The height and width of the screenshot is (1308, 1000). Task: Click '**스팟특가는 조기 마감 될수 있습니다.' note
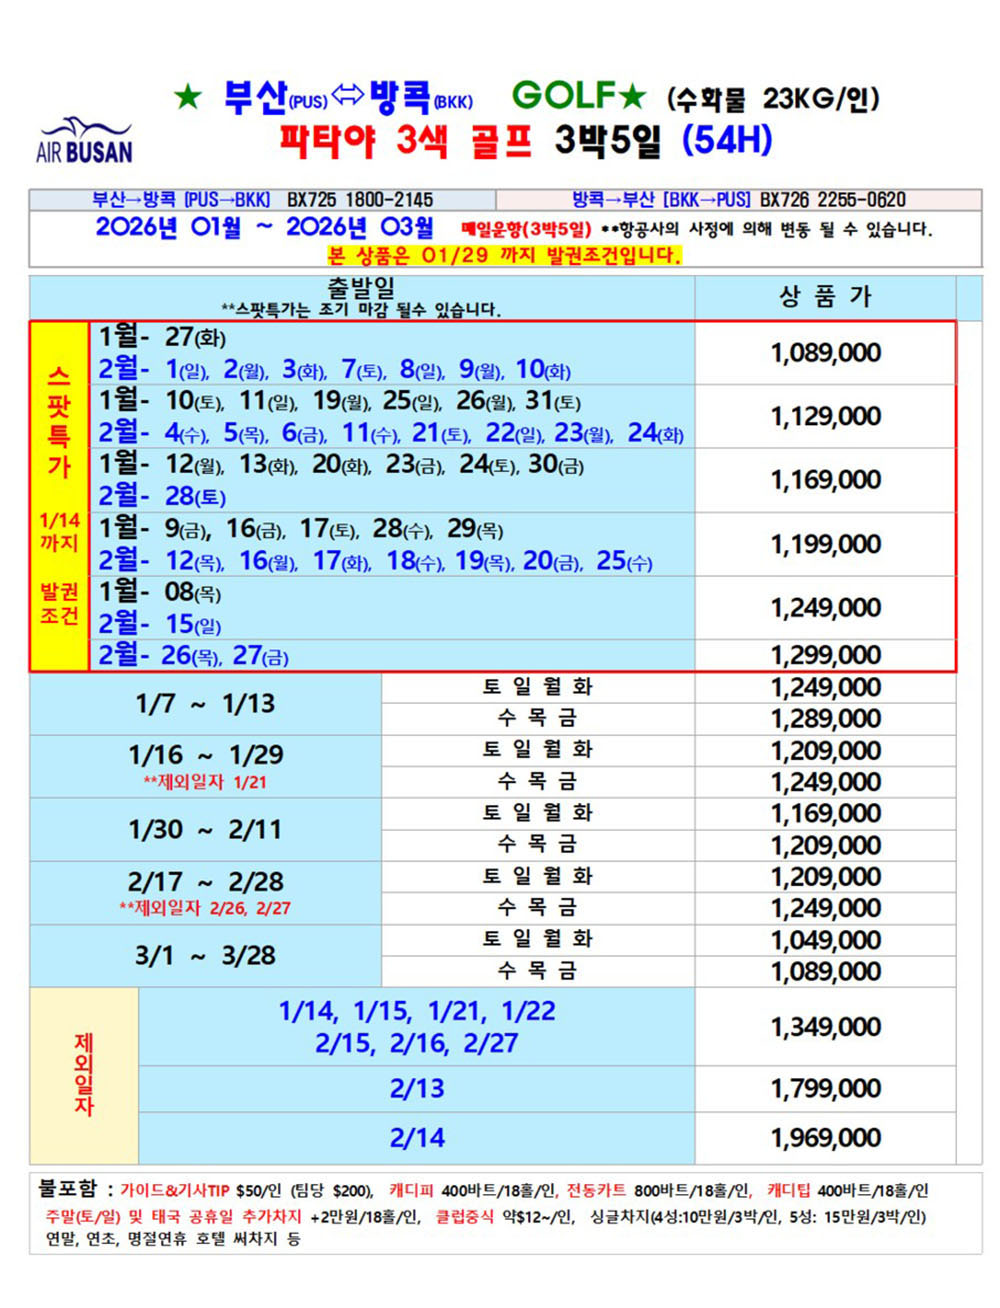(361, 310)
